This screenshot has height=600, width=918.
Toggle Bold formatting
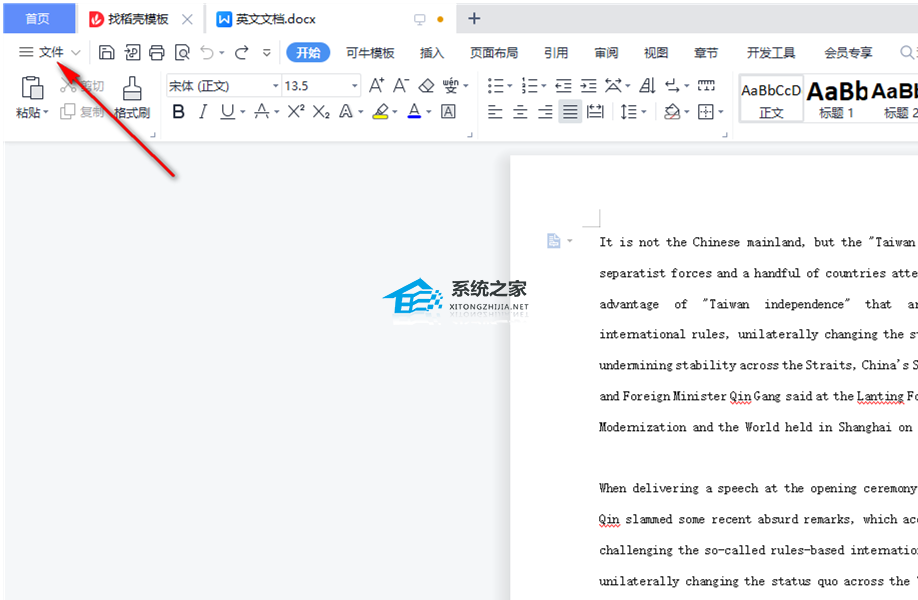coord(179,112)
